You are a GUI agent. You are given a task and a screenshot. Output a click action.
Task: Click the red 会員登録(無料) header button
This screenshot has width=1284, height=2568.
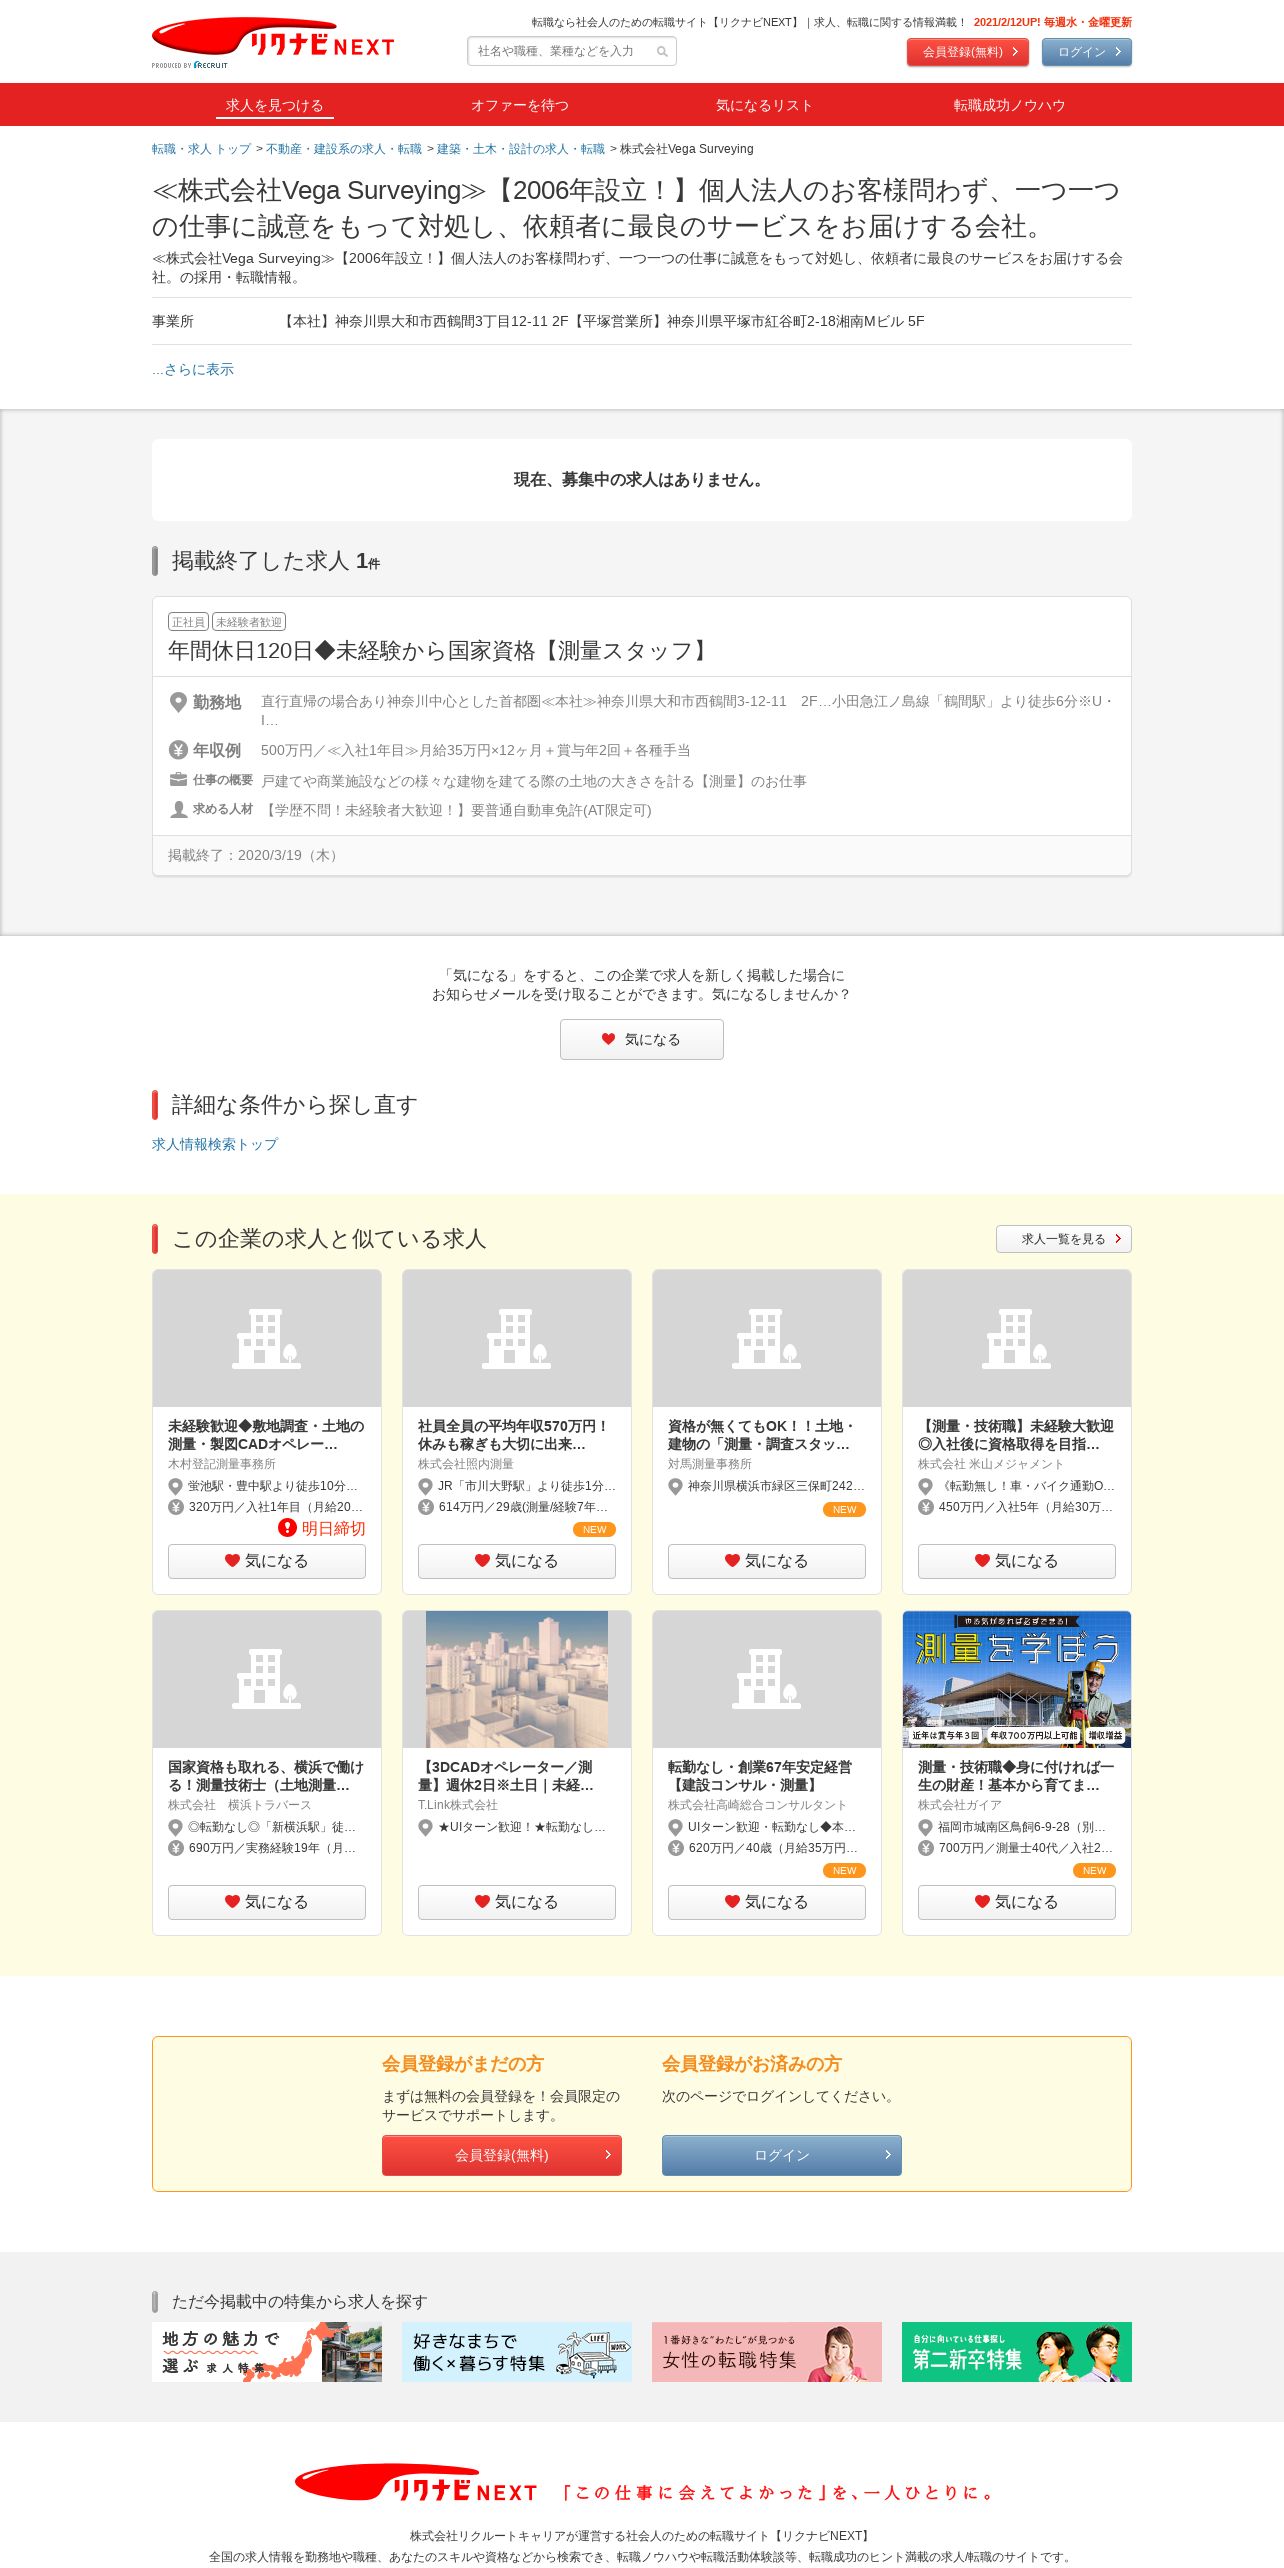(968, 52)
